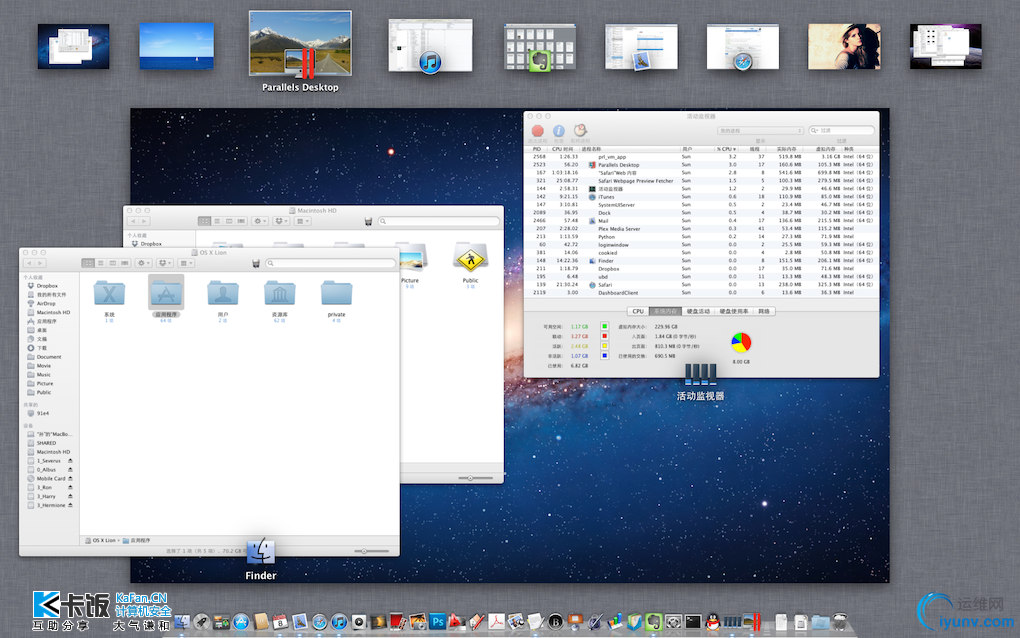
Task: Switch to the Parallels Desktop space thumbnail
Action: 300,43
